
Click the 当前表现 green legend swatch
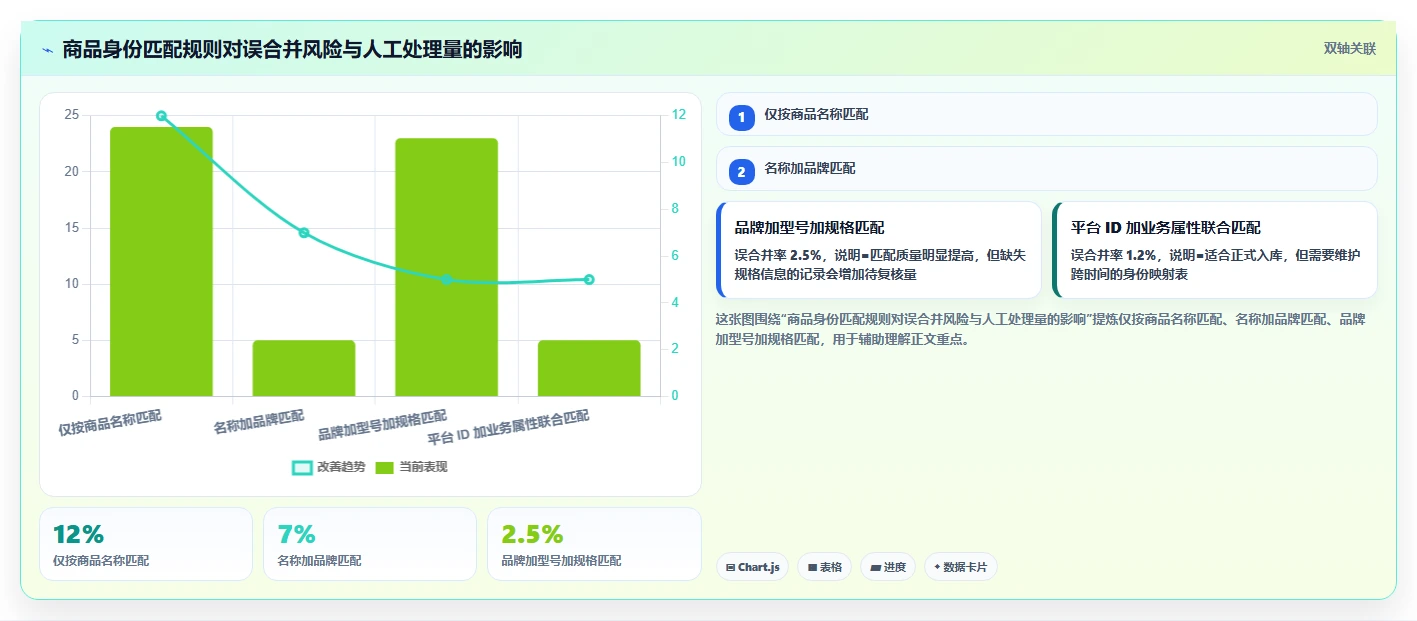[x=385, y=467]
